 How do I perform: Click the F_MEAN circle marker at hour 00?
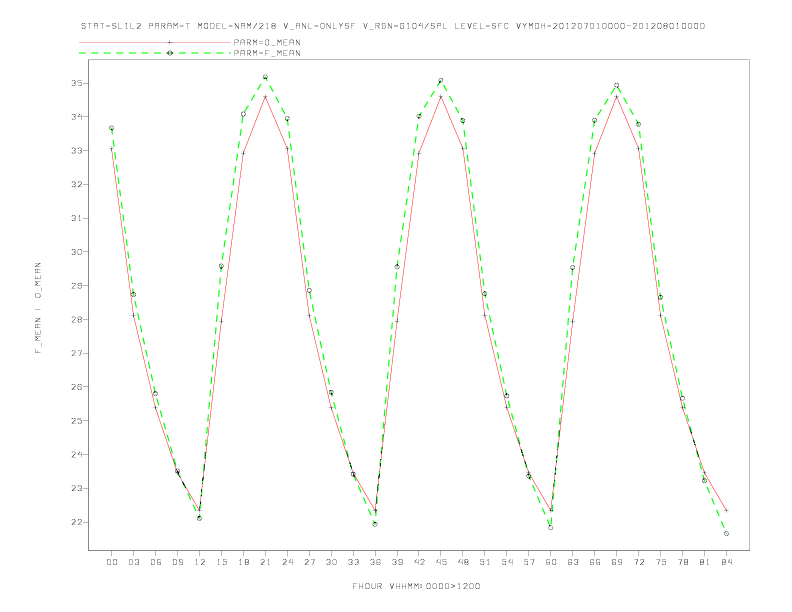tap(112, 128)
